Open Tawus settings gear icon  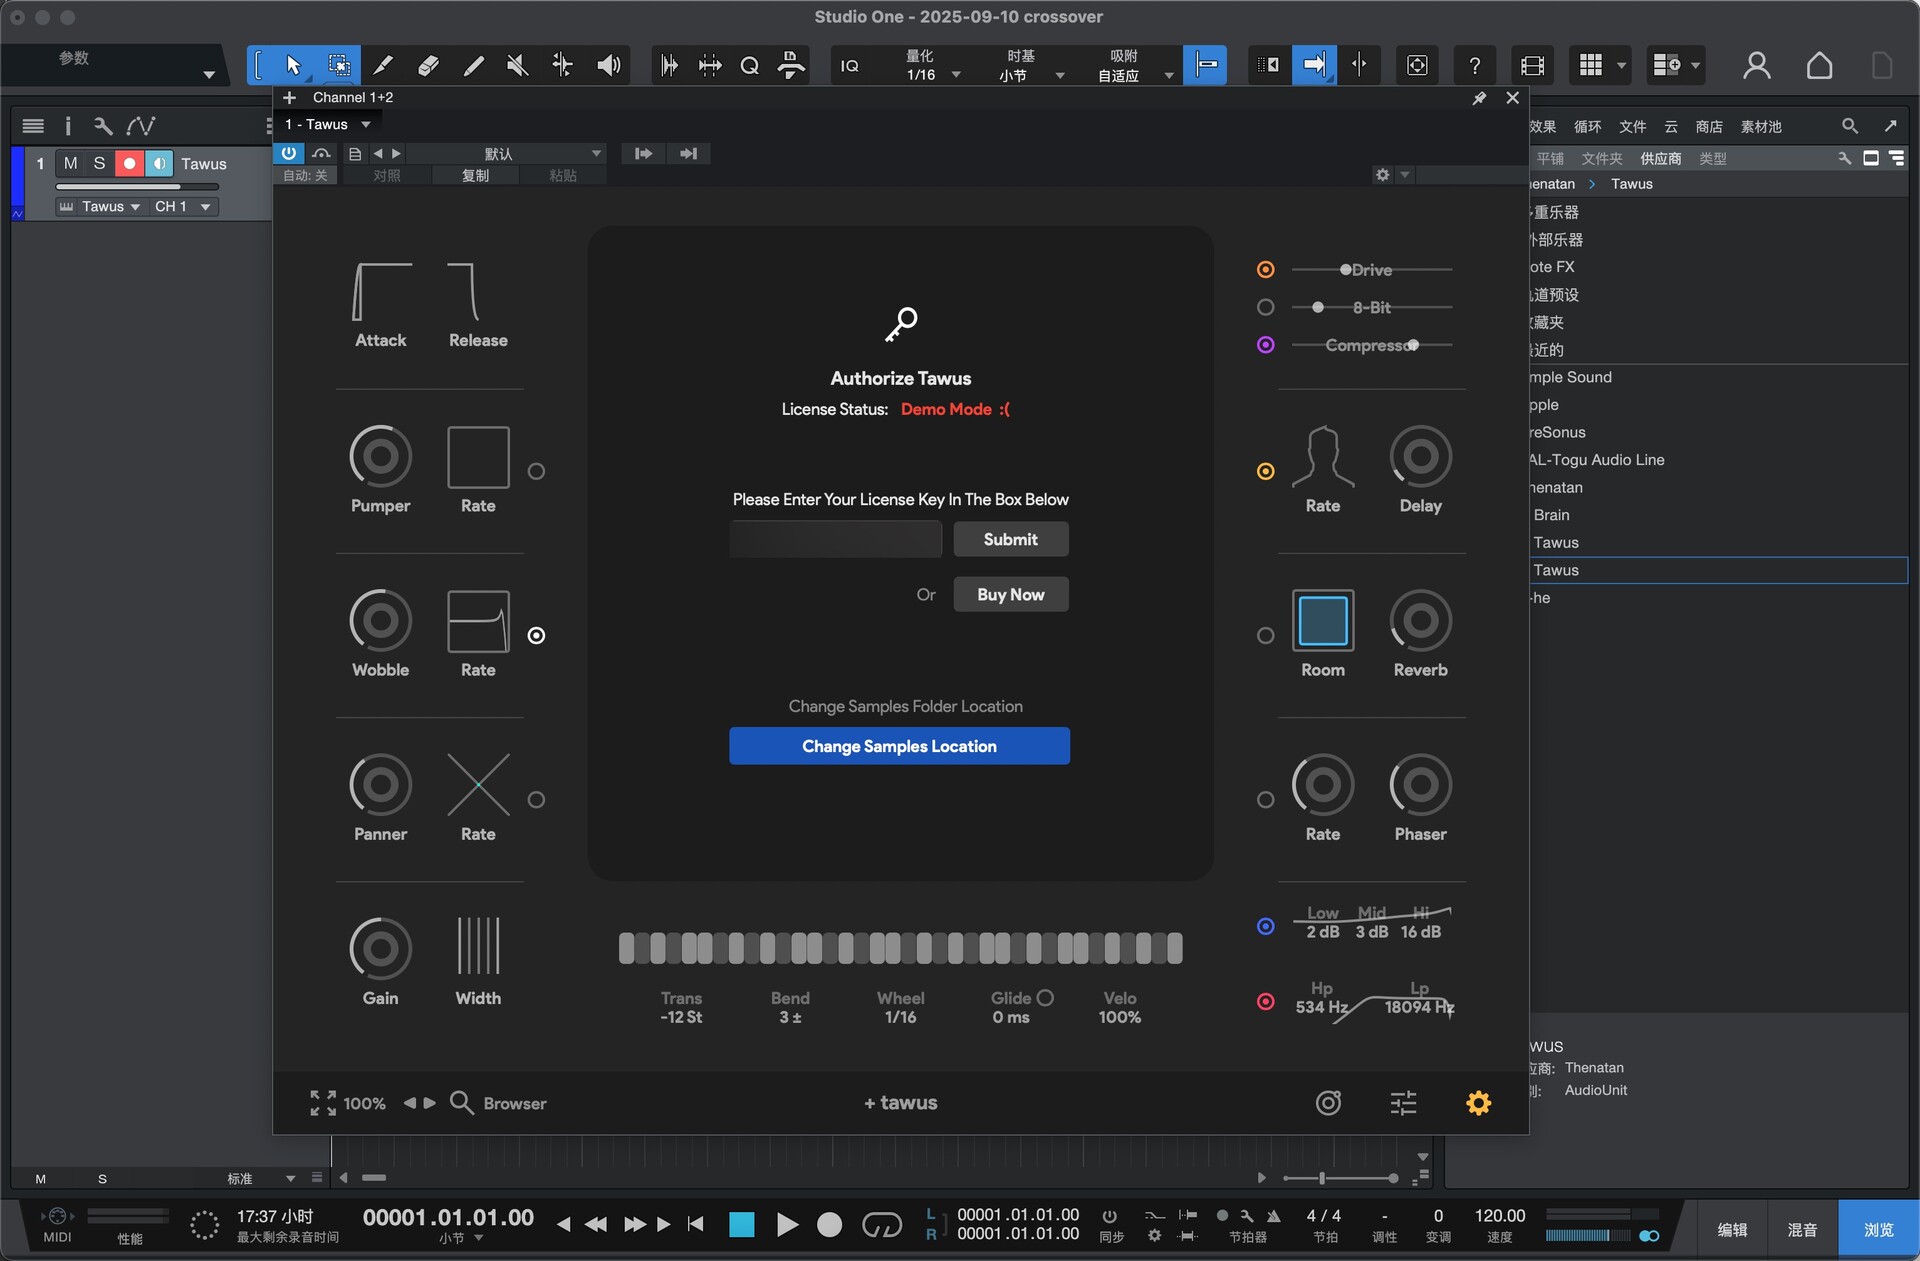tap(1478, 1102)
